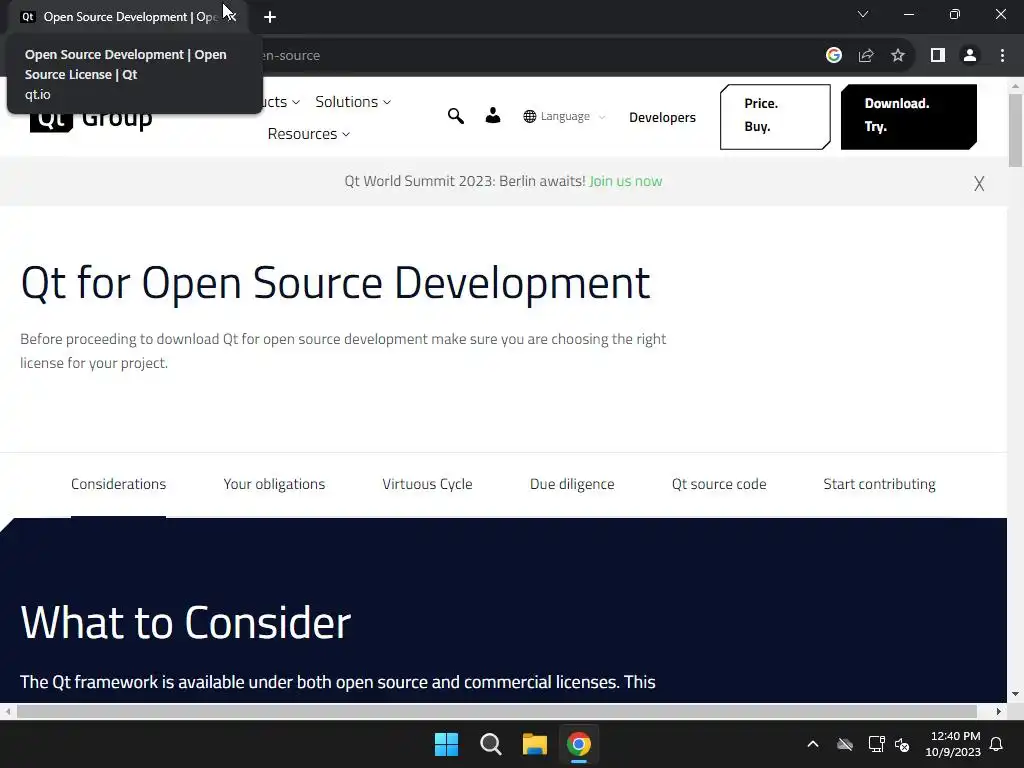
Task: Open File Explorer from taskbar
Action: click(x=535, y=744)
